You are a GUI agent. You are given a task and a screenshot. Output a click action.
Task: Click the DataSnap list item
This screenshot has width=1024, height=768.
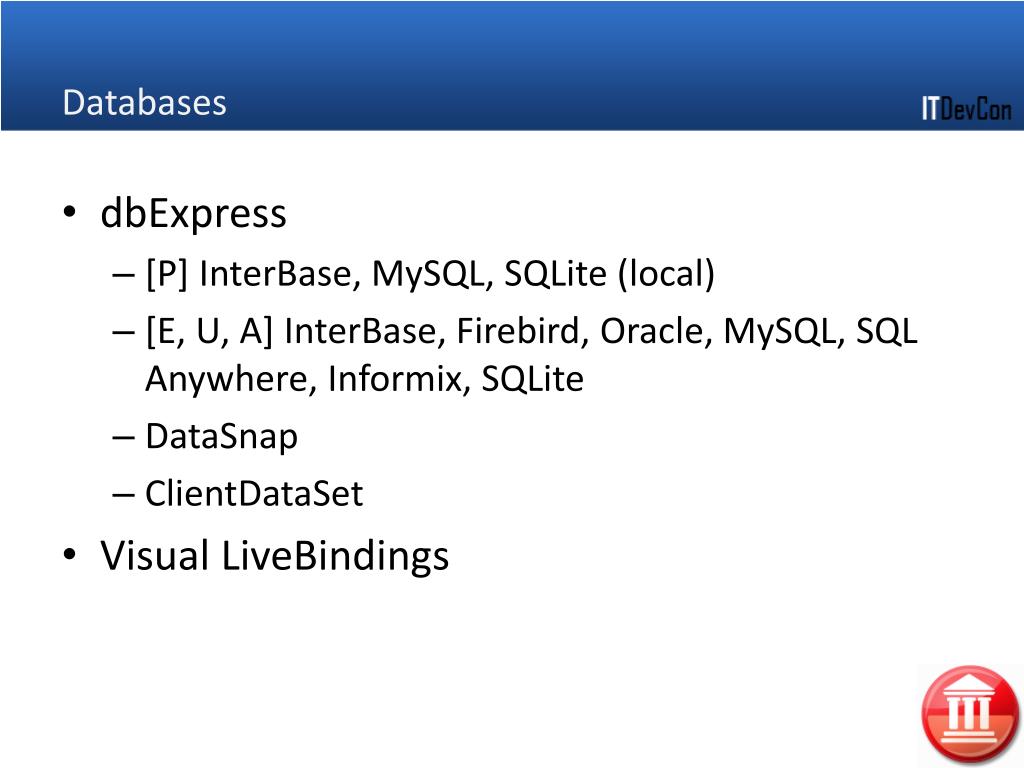[x=221, y=436]
